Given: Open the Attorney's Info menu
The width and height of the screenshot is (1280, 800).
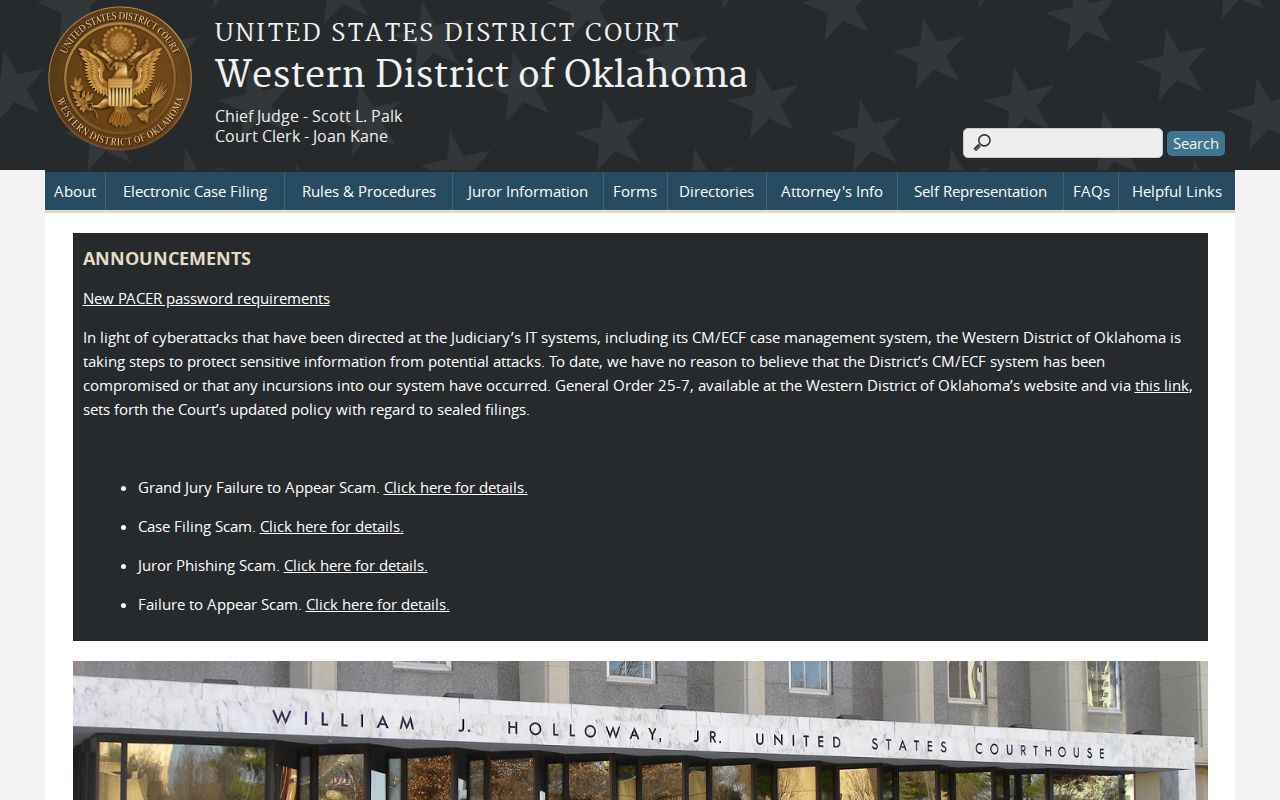Looking at the screenshot, I should [832, 191].
